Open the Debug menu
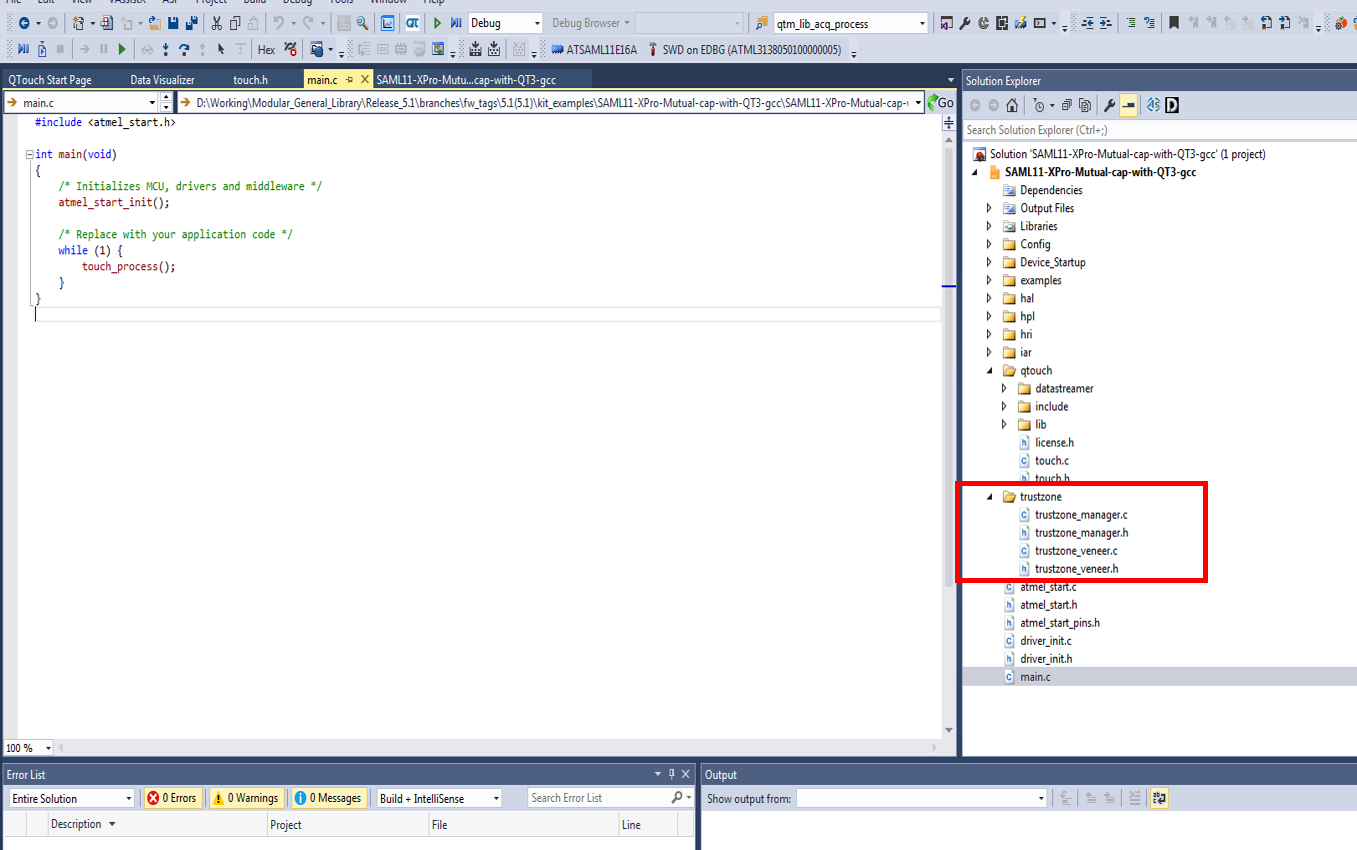Image resolution: width=1357 pixels, height=850 pixels. click(x=297, y=3)
